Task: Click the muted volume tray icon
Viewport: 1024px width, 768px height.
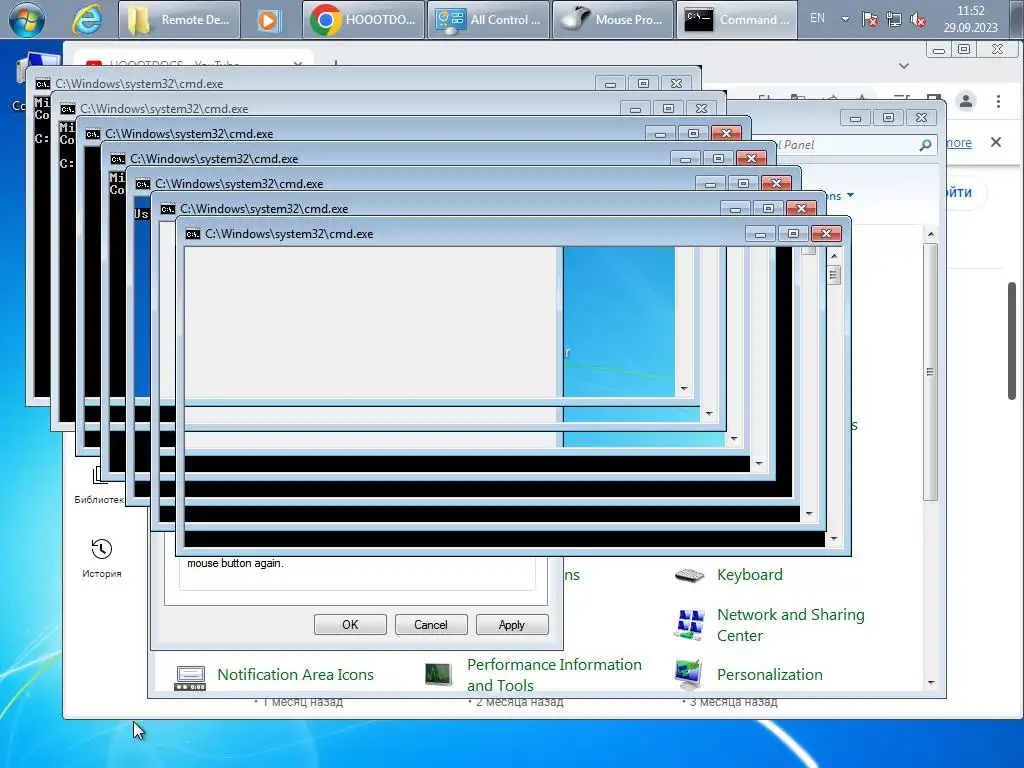Action: tap(918, 20)
